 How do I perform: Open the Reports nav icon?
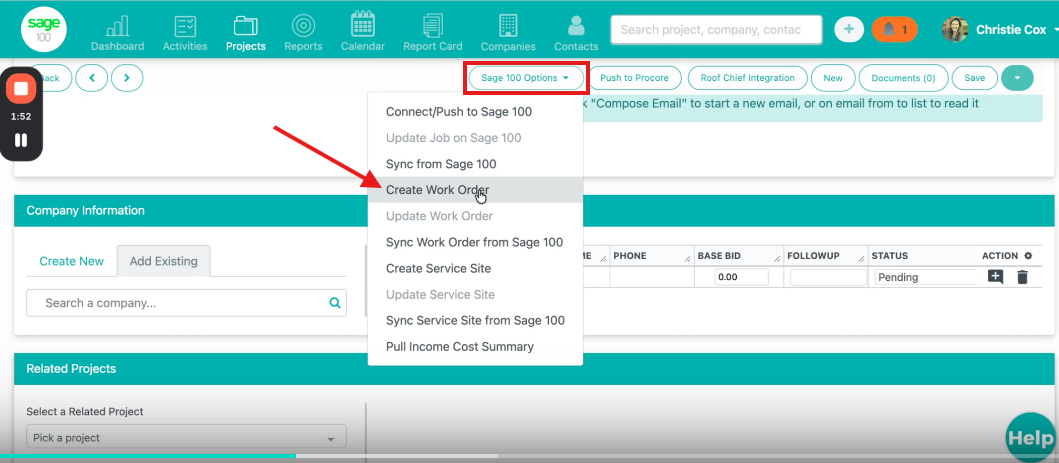(x=303, y=34)
